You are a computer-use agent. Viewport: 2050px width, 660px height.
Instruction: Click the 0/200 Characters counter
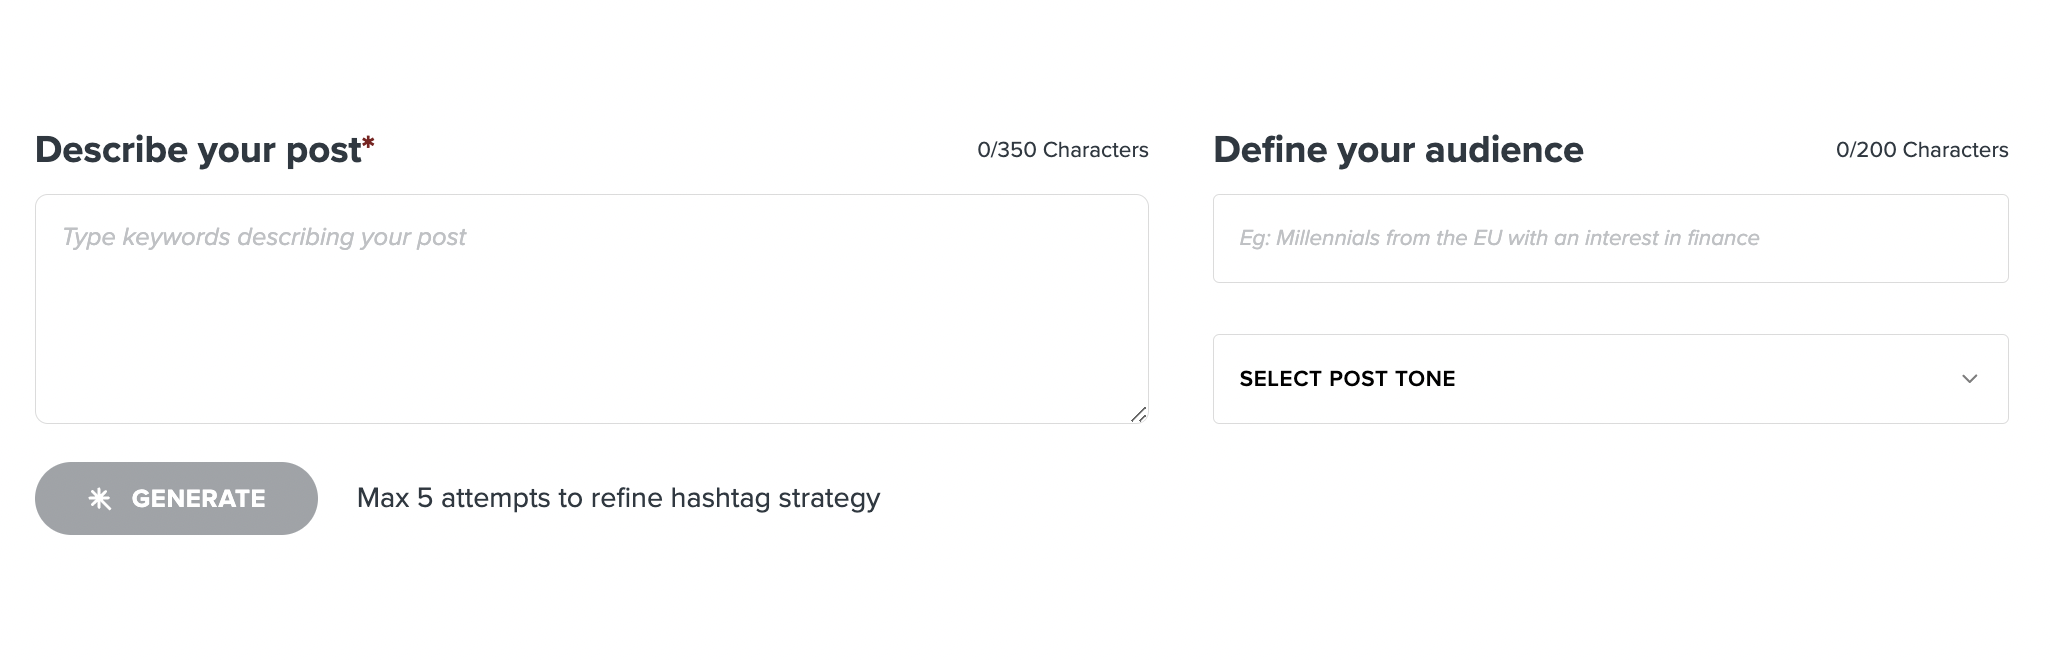click(1921, 150)
